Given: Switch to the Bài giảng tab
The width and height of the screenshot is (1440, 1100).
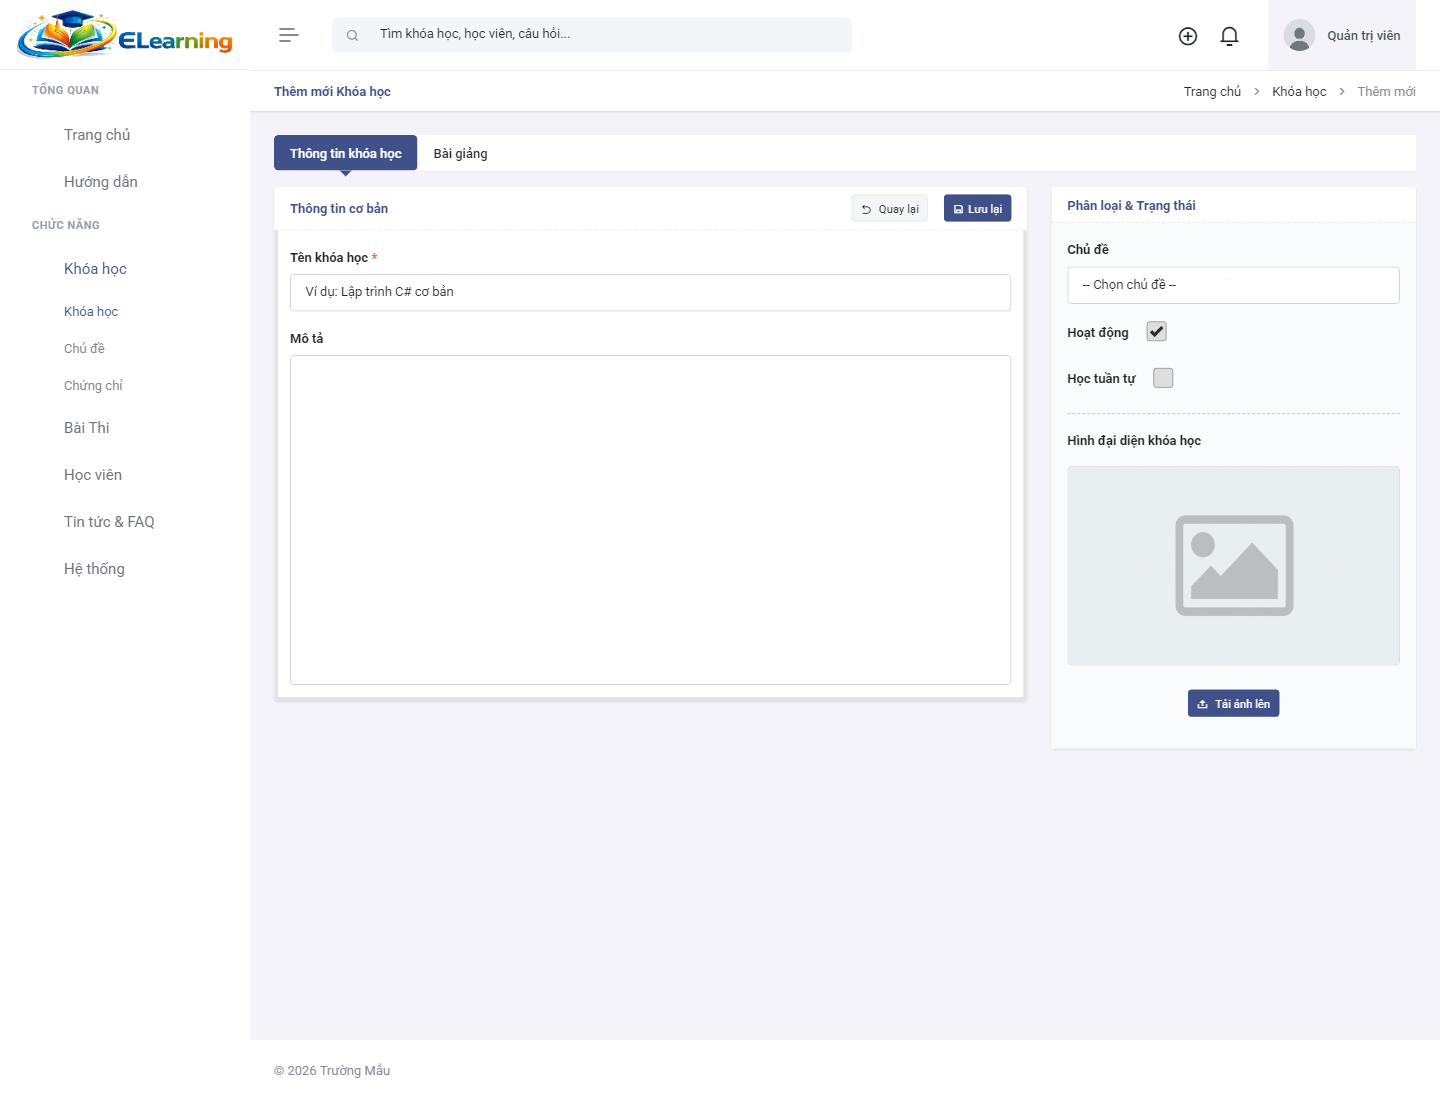Looking at the screenshot, I should (460, 153).
